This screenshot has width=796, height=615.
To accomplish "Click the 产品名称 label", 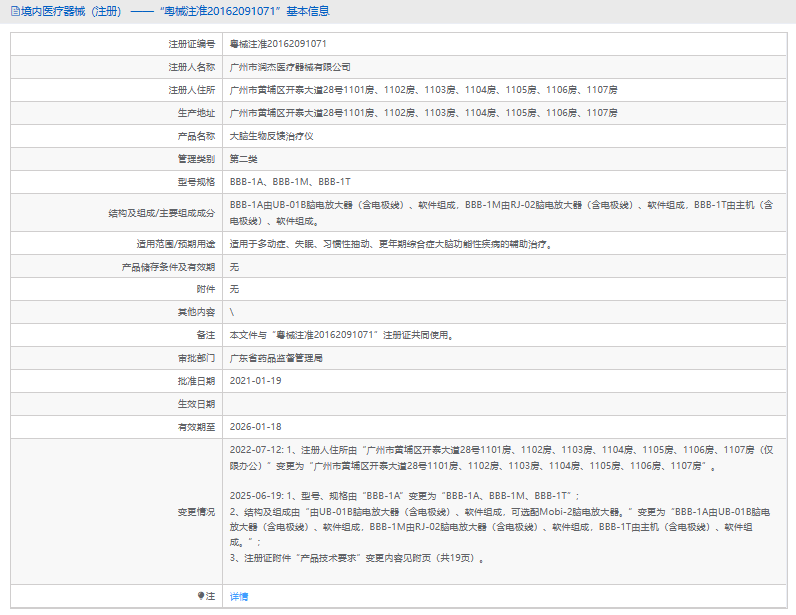I will tap(196, 136).
